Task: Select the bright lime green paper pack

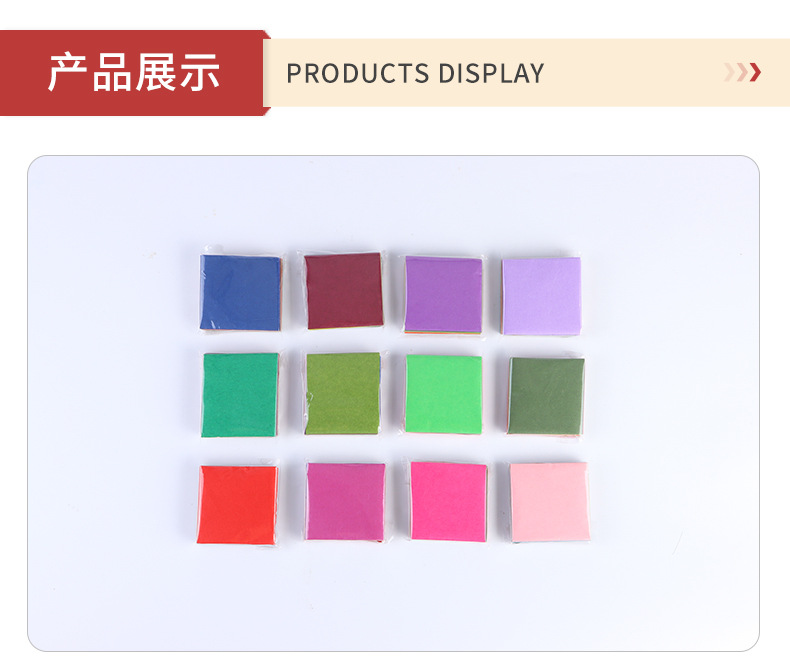Action: (x=443, y=394)
